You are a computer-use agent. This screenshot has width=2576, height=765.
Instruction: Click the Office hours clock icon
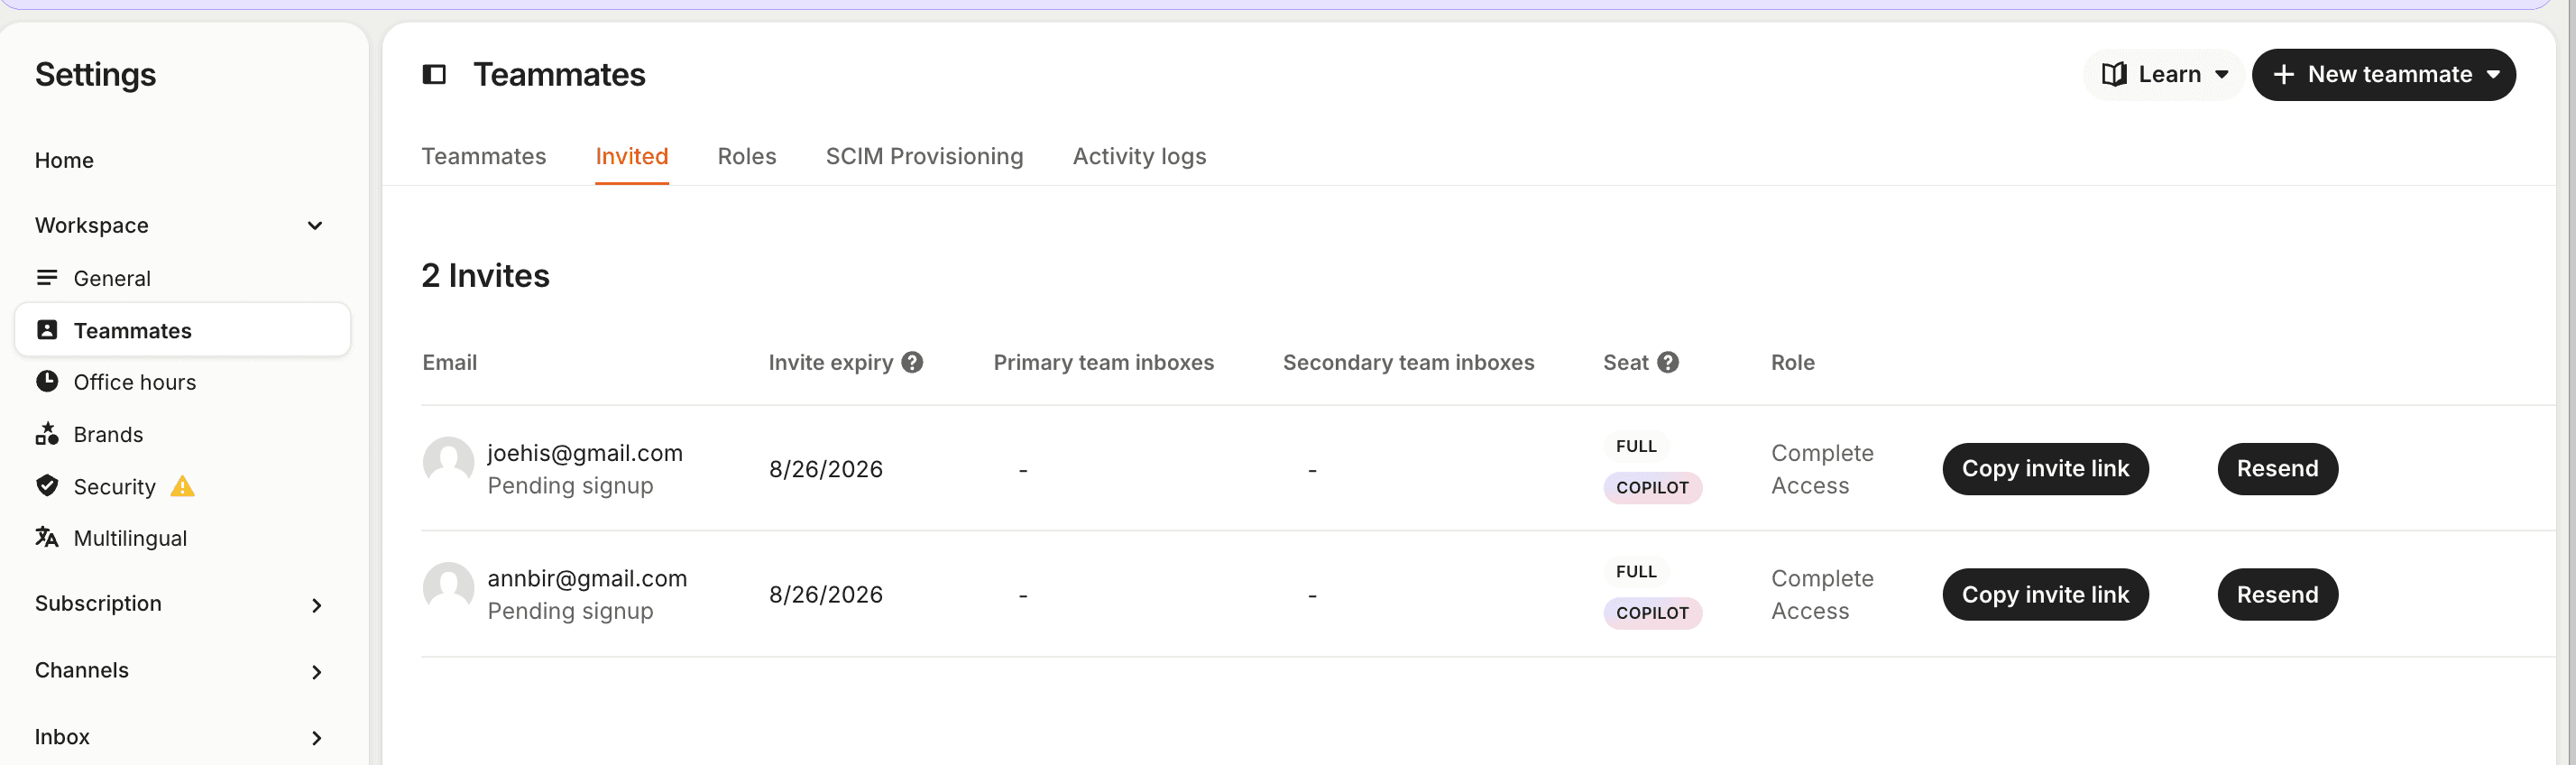47,381
